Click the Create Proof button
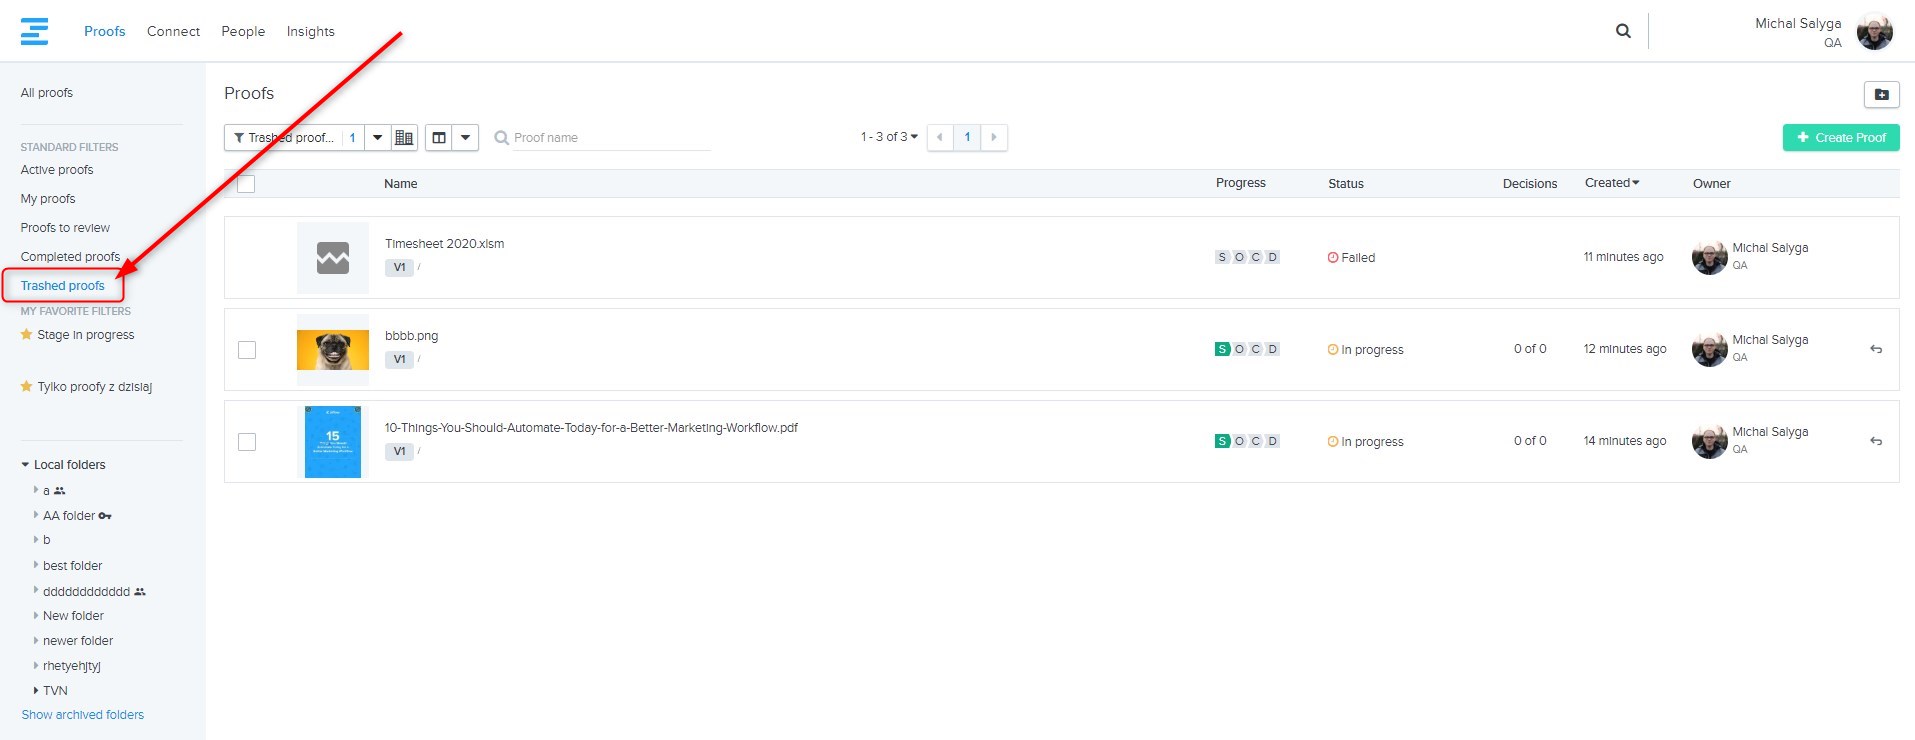The width and height of the screenshot is (1915, 740). point(1840,138)
